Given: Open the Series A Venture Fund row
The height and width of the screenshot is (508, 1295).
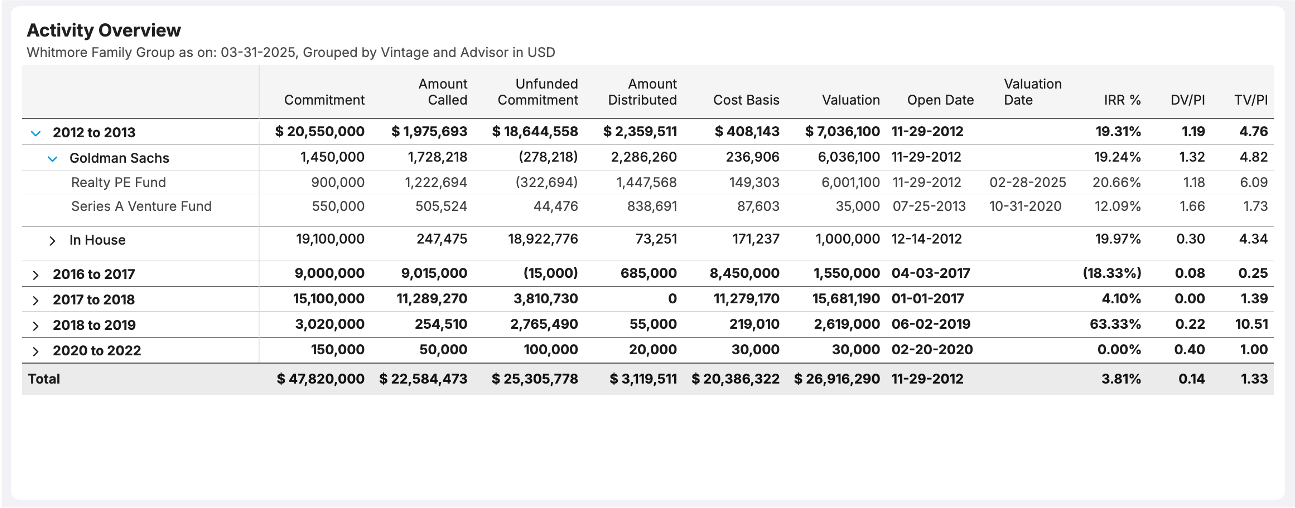Looking at the screenshot, I should click(141, 206).
